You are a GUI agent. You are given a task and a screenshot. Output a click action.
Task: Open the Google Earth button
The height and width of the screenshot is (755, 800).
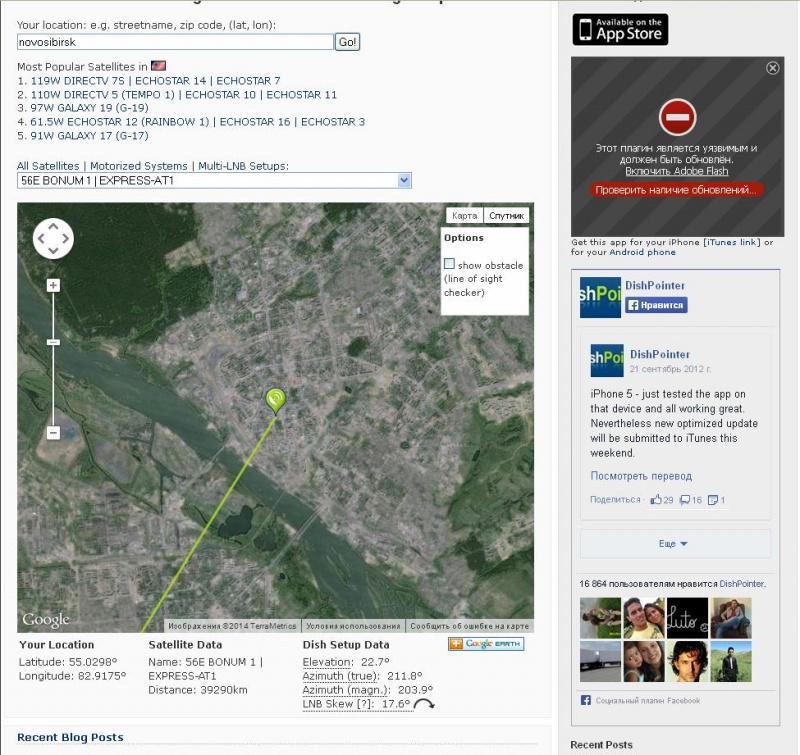click(486, 644)
